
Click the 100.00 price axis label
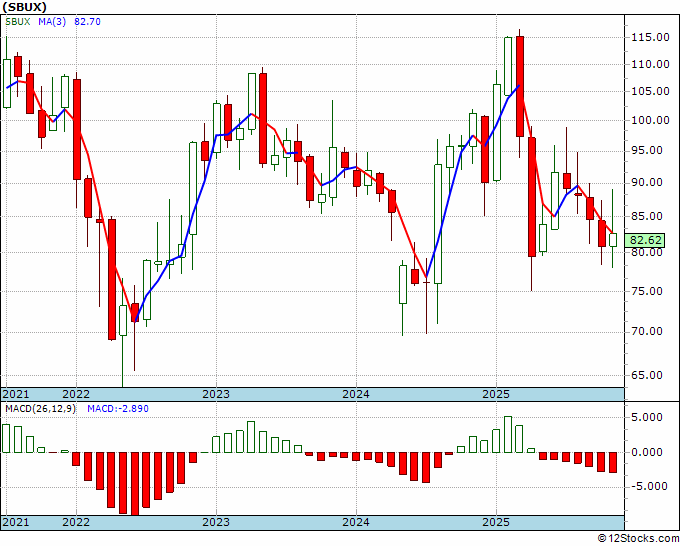649,120
